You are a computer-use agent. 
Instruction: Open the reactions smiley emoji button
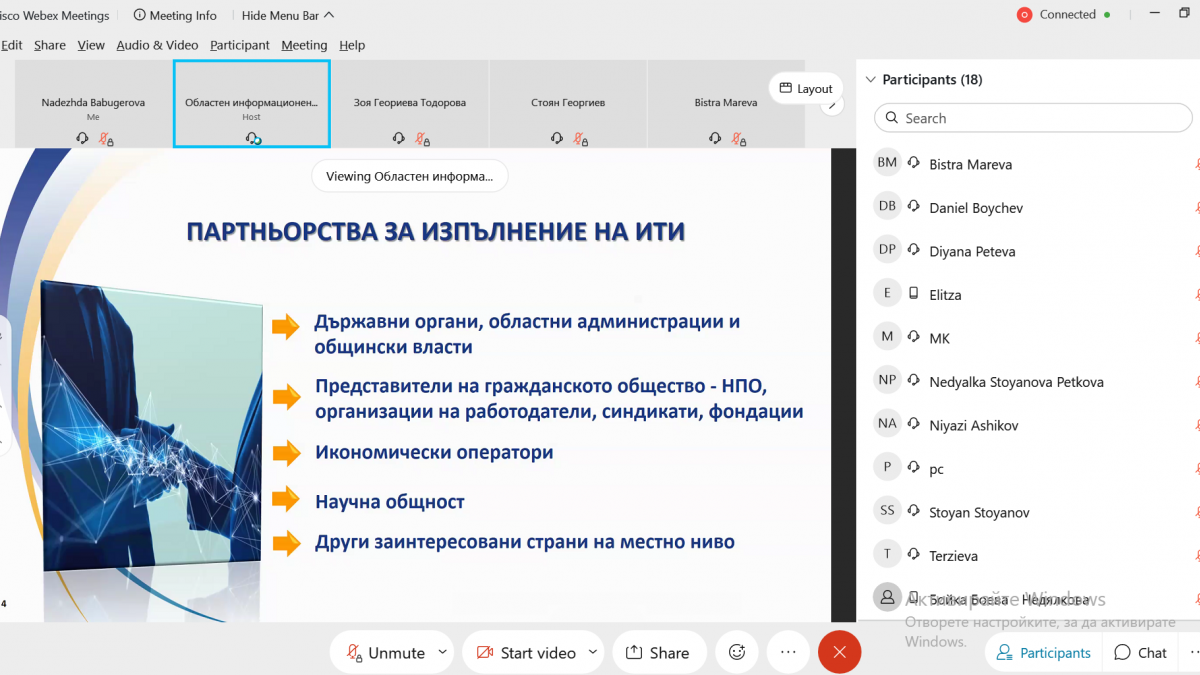point(737,652)
